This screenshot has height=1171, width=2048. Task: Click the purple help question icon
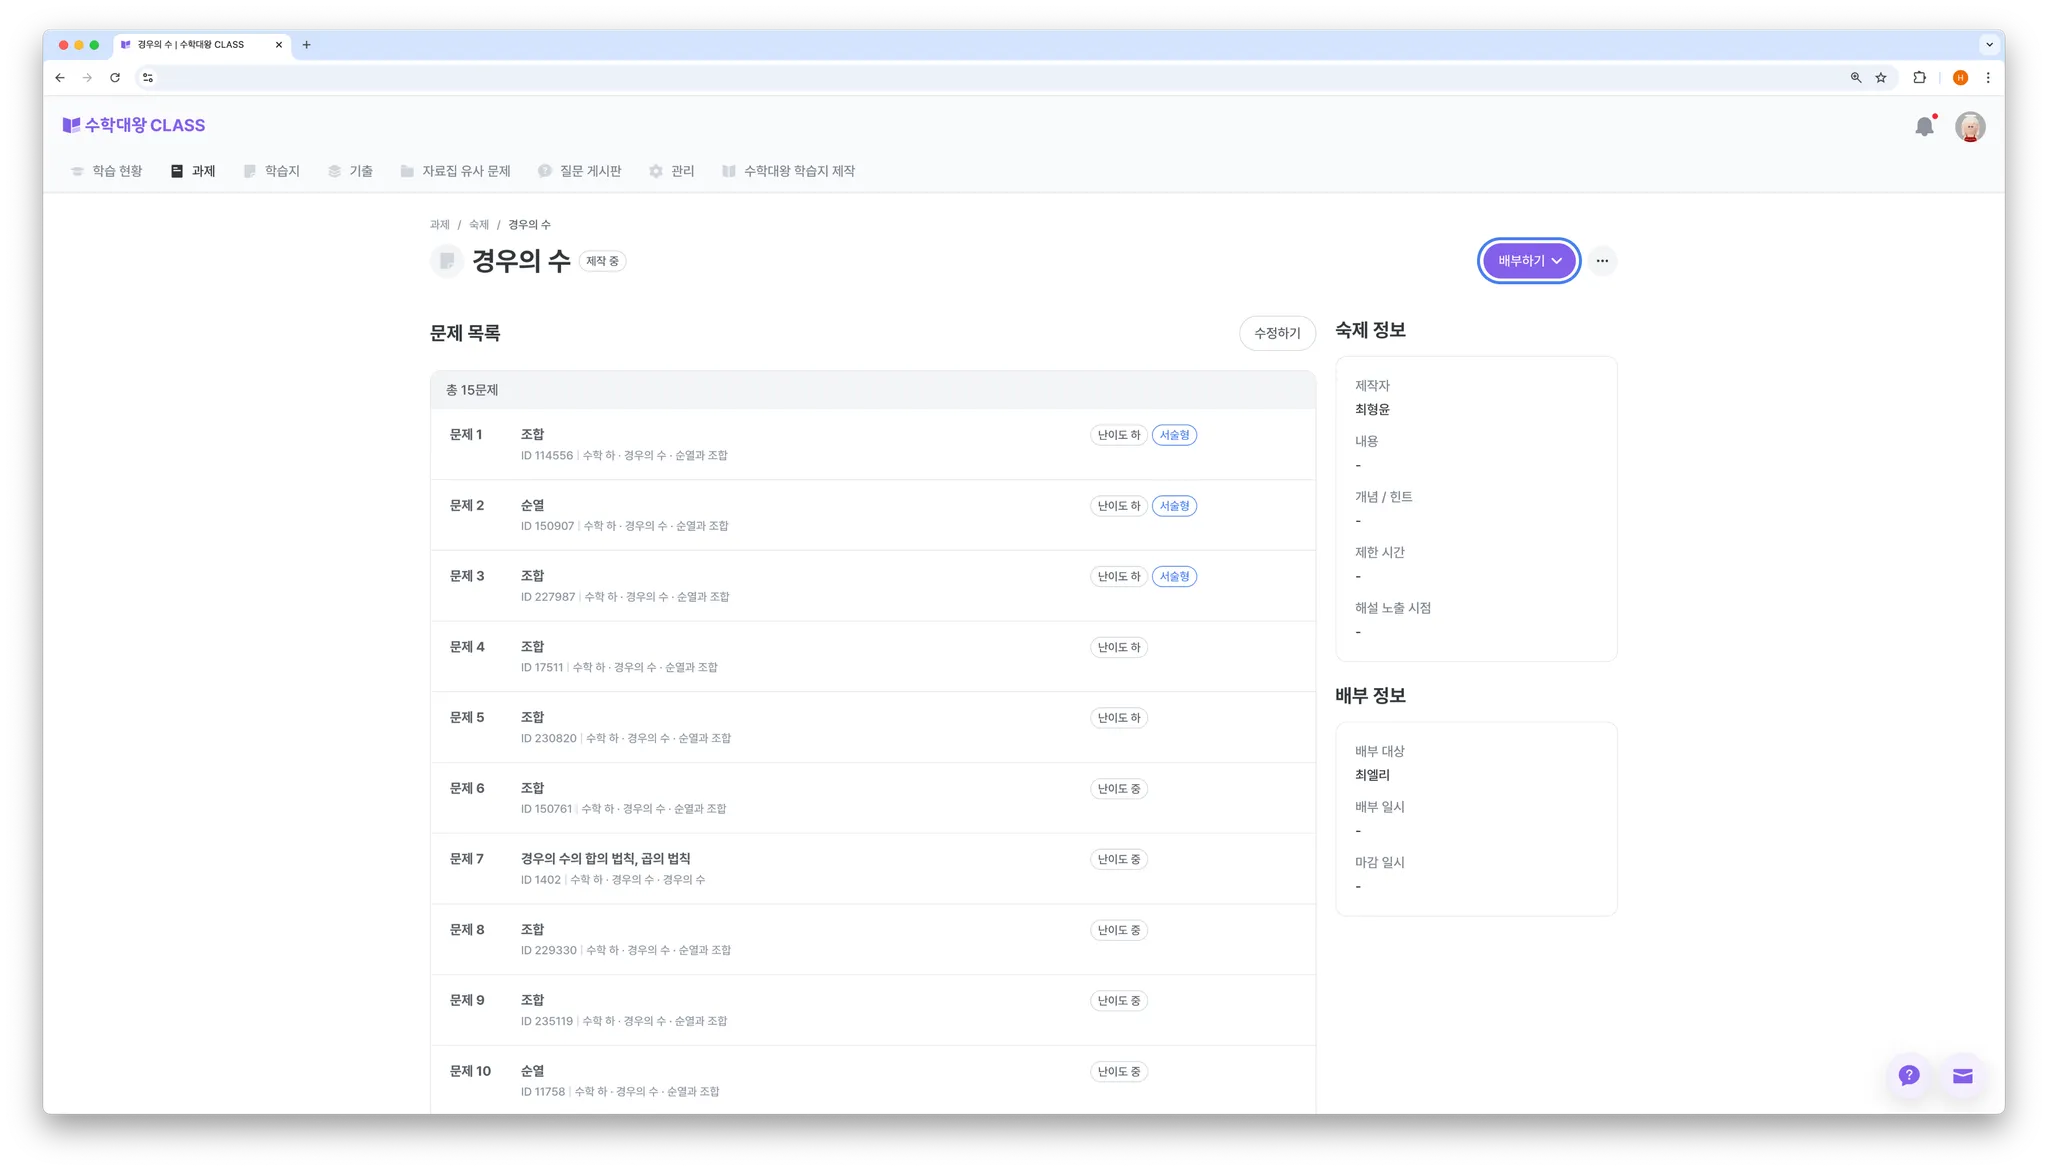click(1909, 1075)
